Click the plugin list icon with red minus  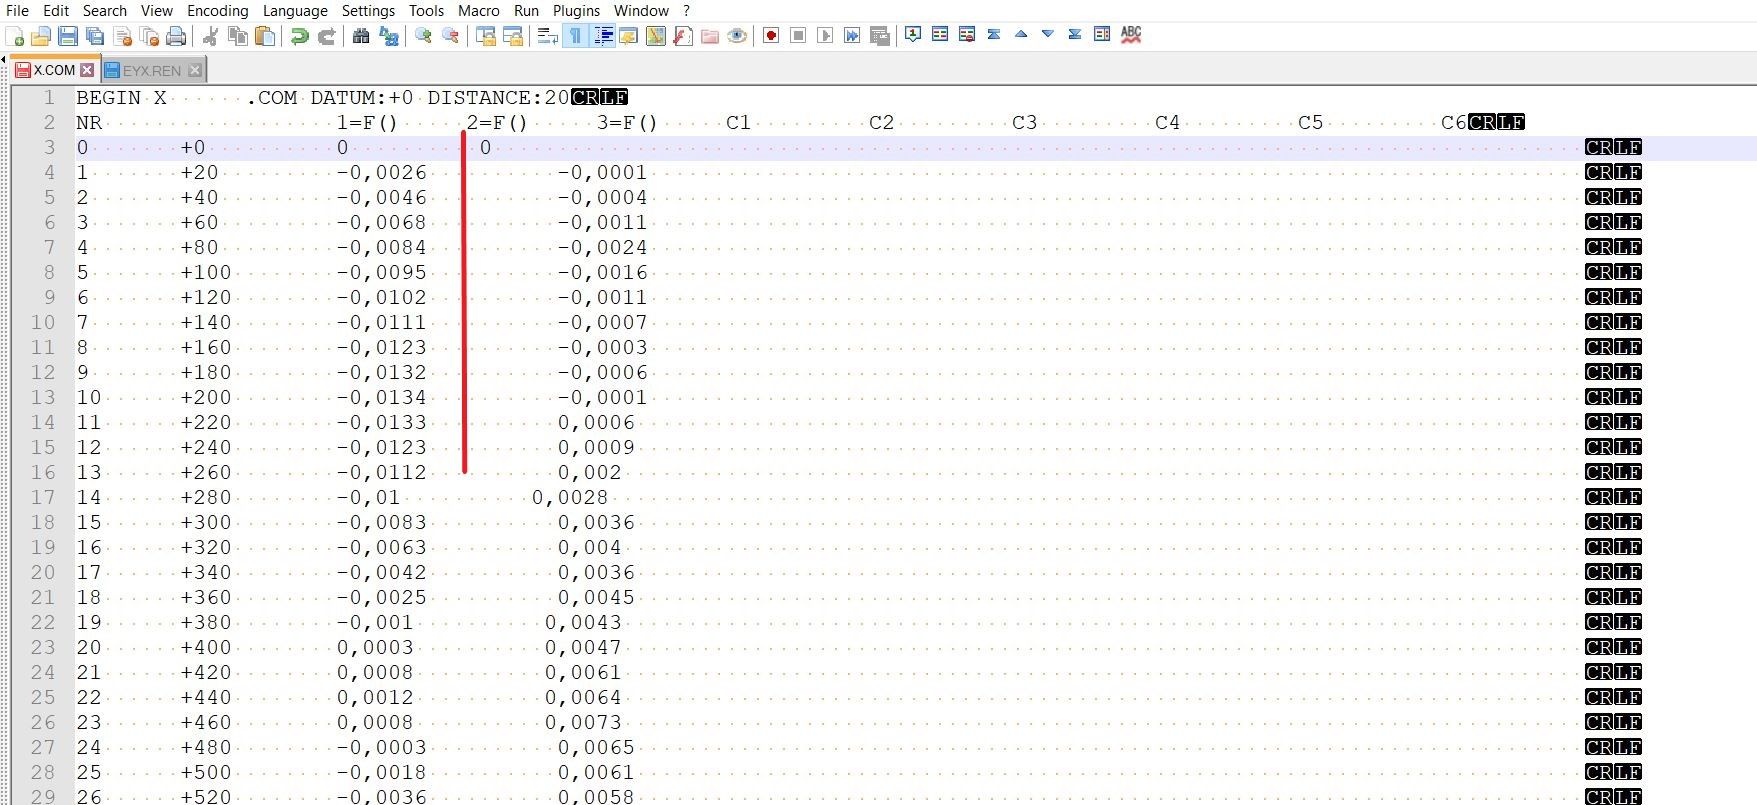967,34
